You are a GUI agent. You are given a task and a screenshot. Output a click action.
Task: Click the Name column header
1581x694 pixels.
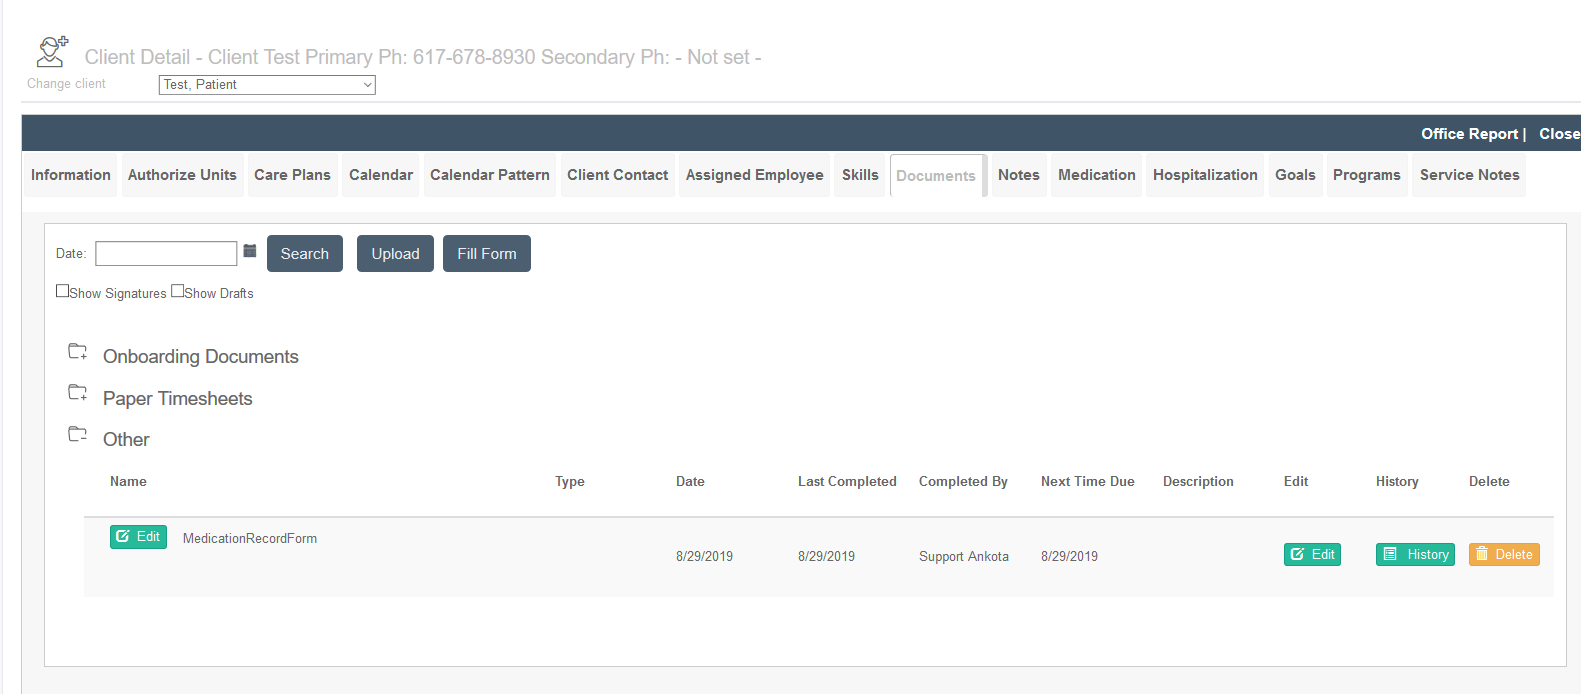tap(128, 482)
